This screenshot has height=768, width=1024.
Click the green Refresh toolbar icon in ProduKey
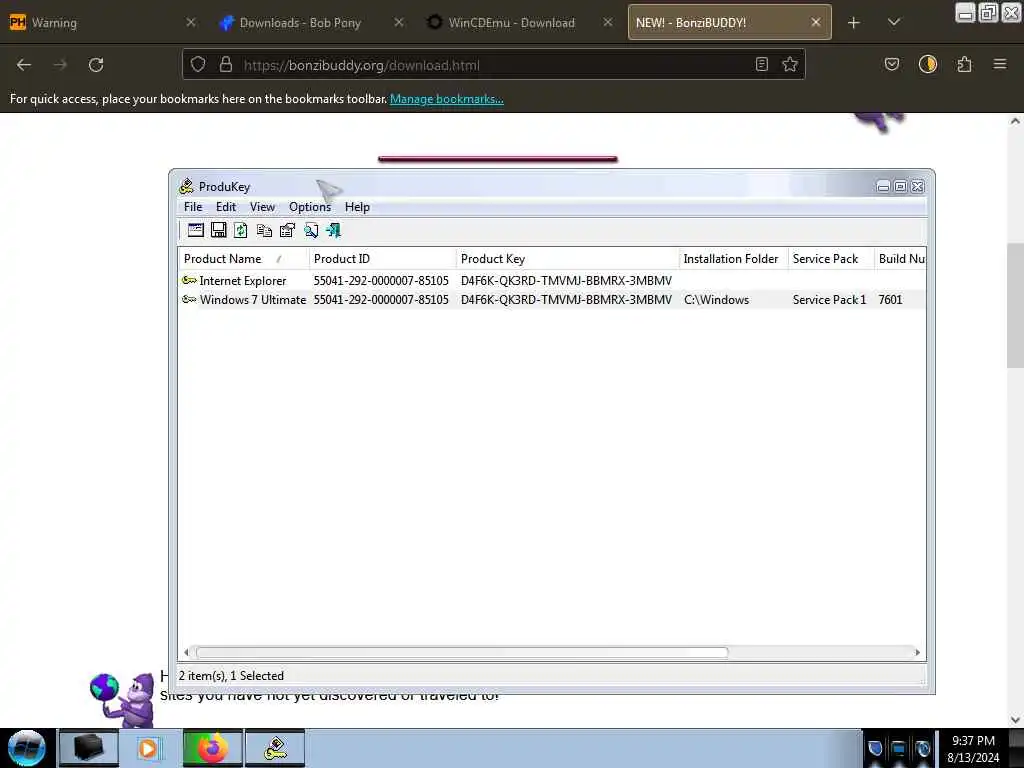click(240, 230)
